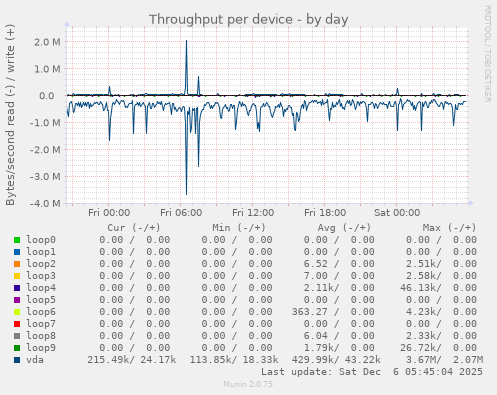Image resolution: width=497 pixels, height=395 pixels.
Task: Click the tallest write spike in graph
Action: [186, 67]
